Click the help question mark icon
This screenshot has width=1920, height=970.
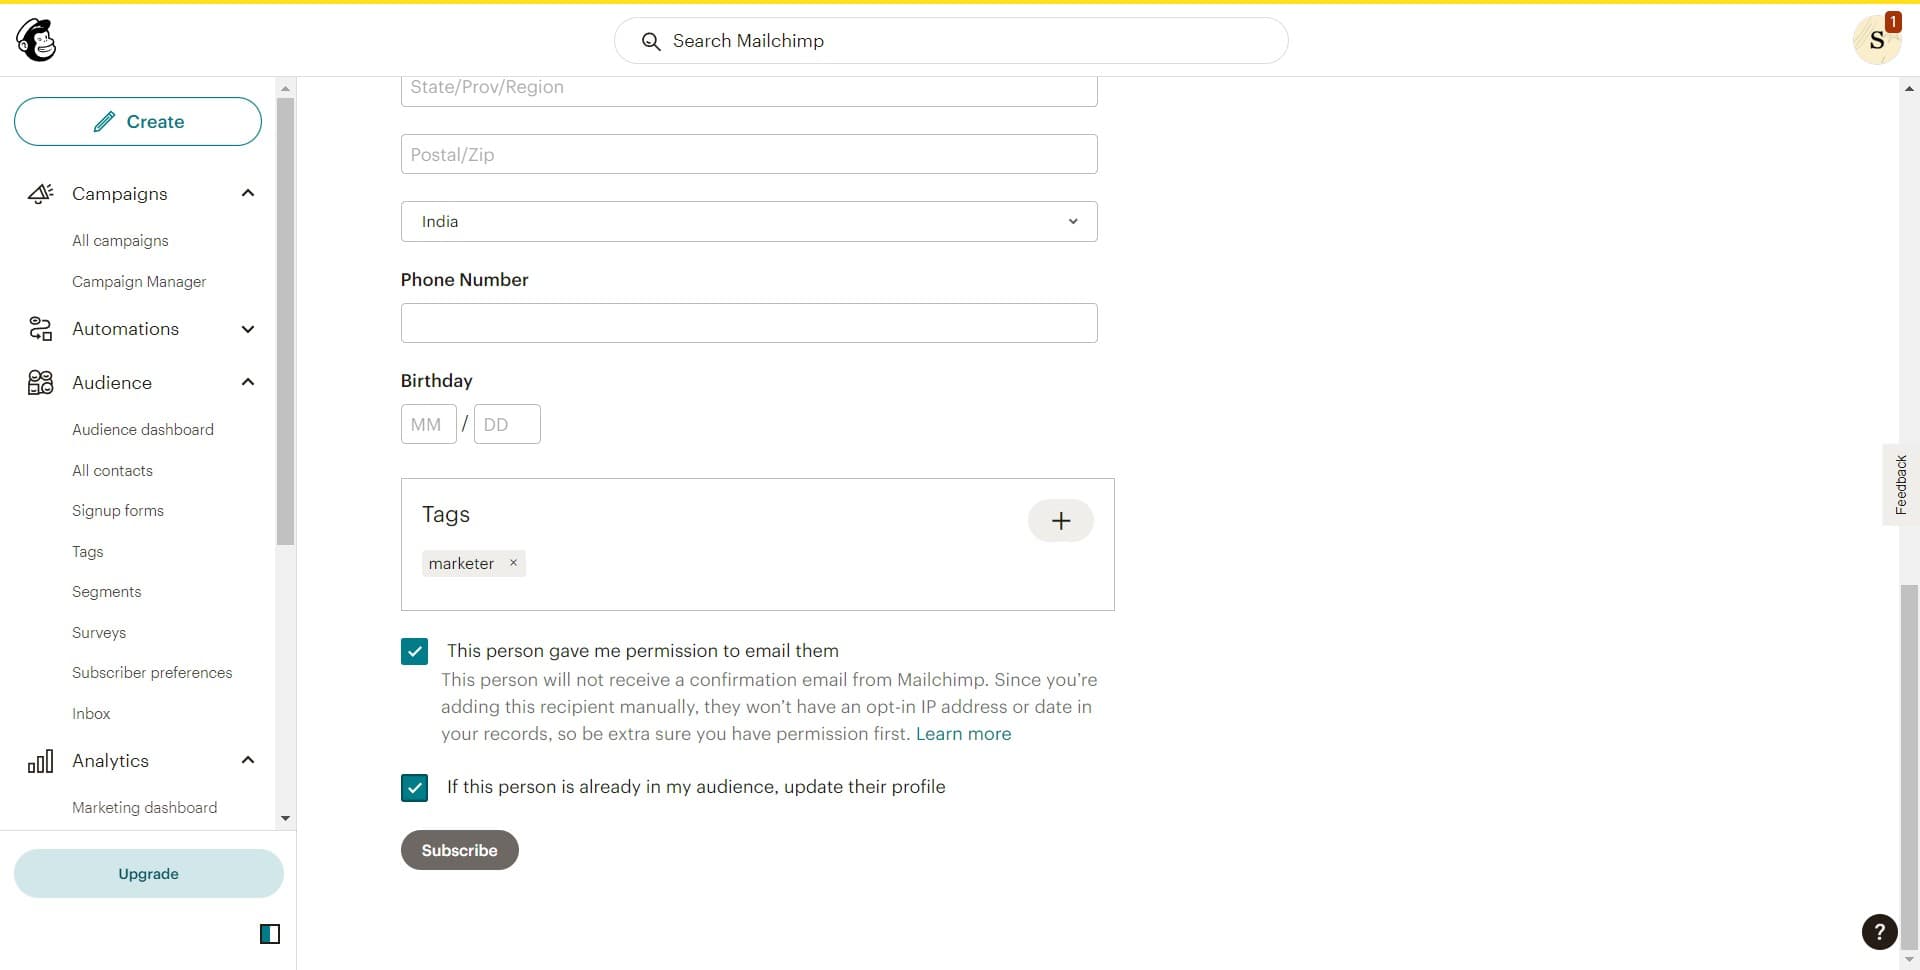[1879, 931]
